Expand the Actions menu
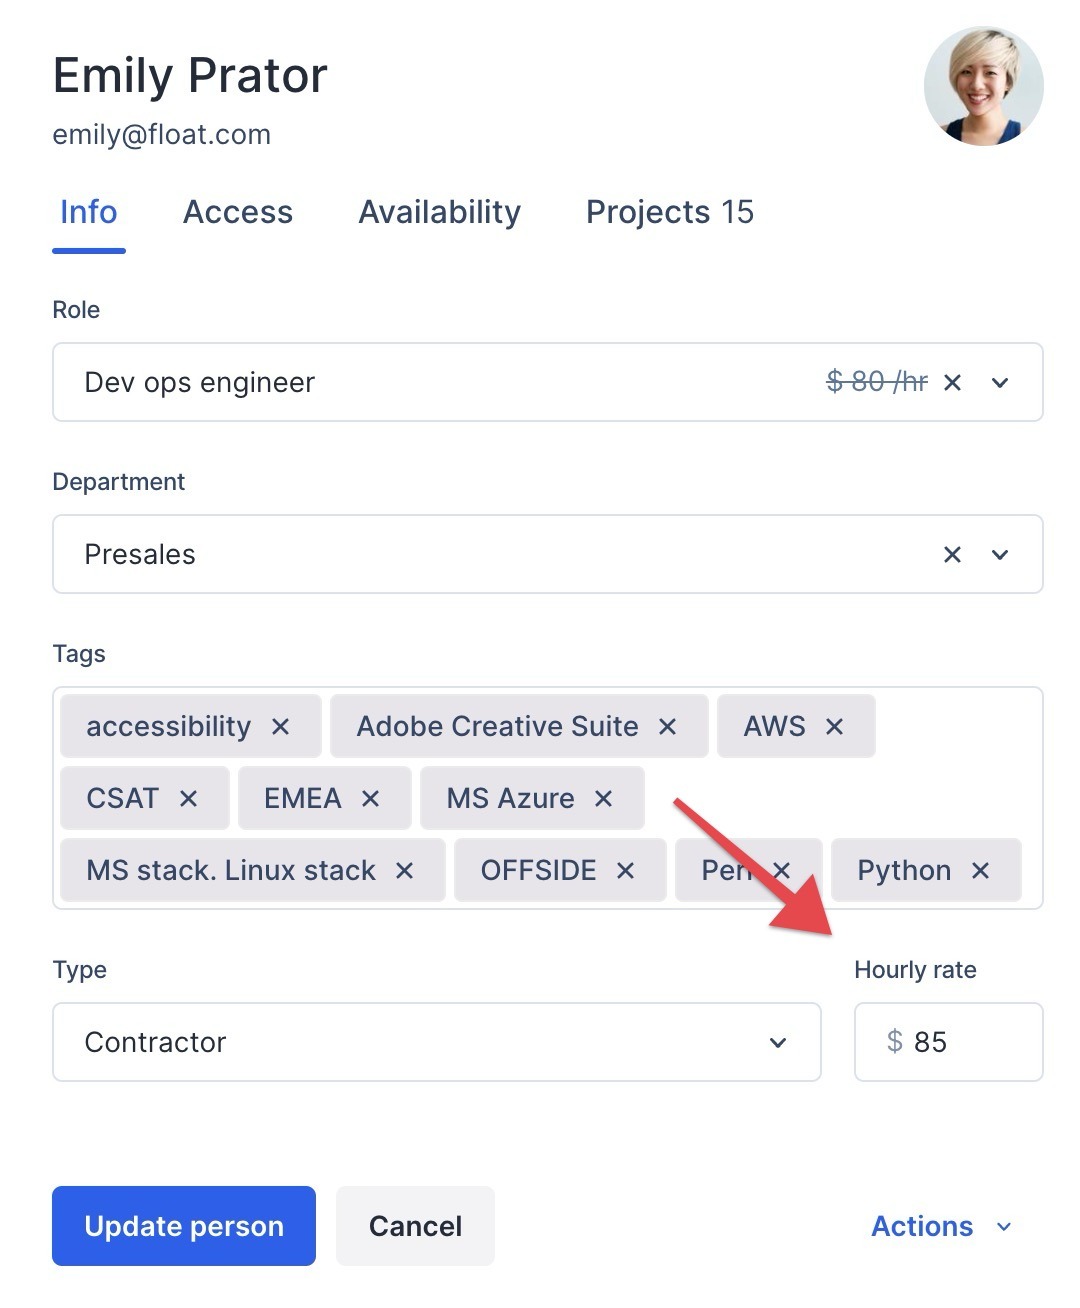 [x=941, y=1226]
